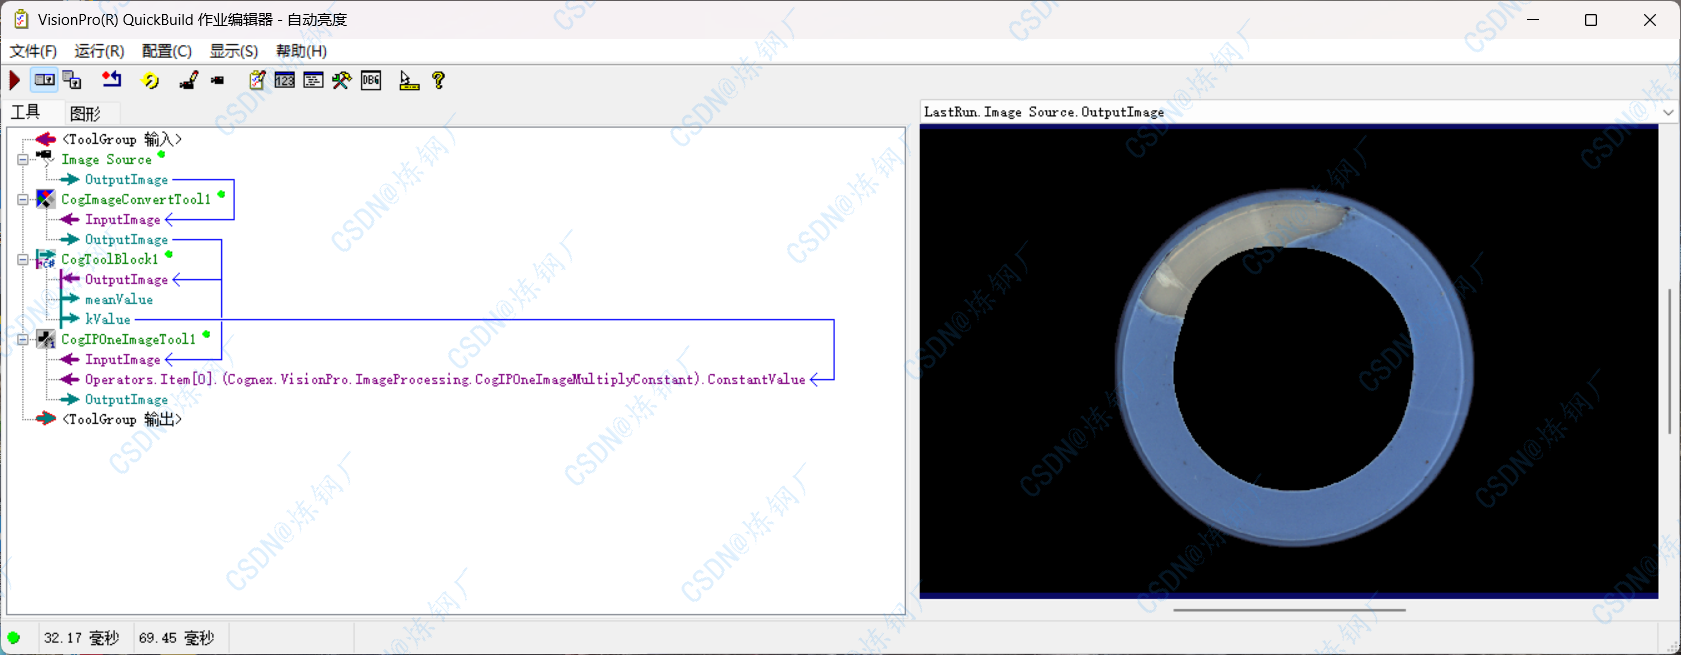The image size is (1681, 655).
Task: Select the <ToolGroup 输入> row
Action: (122, 139)
